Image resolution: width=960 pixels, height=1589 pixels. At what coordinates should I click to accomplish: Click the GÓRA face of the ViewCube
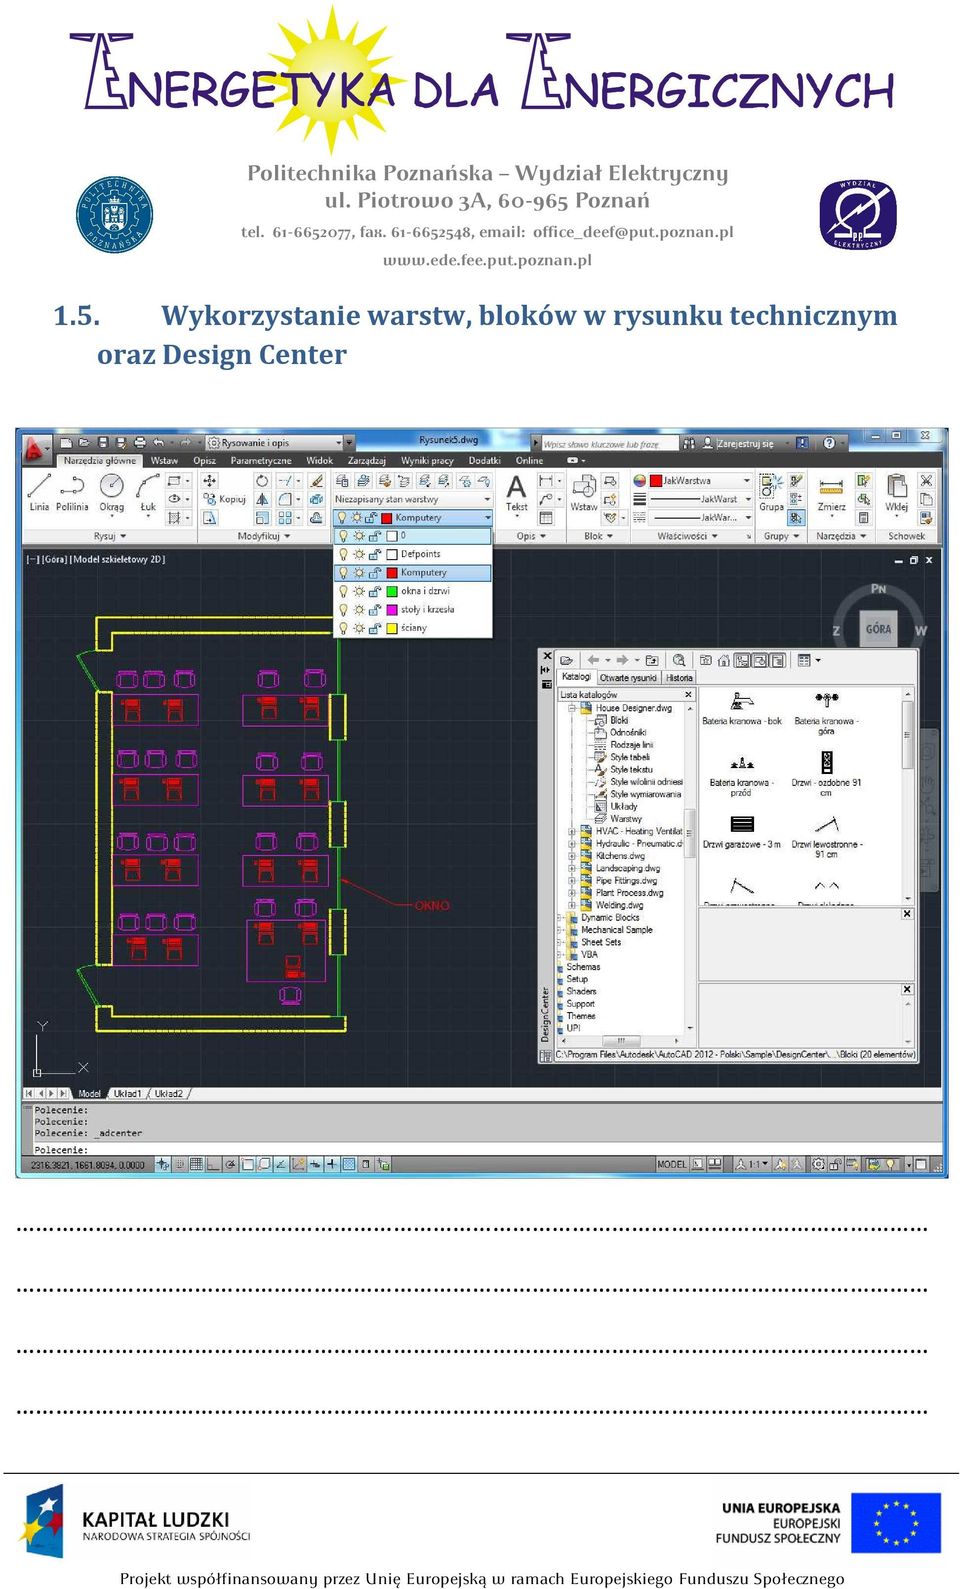[878, 630]
